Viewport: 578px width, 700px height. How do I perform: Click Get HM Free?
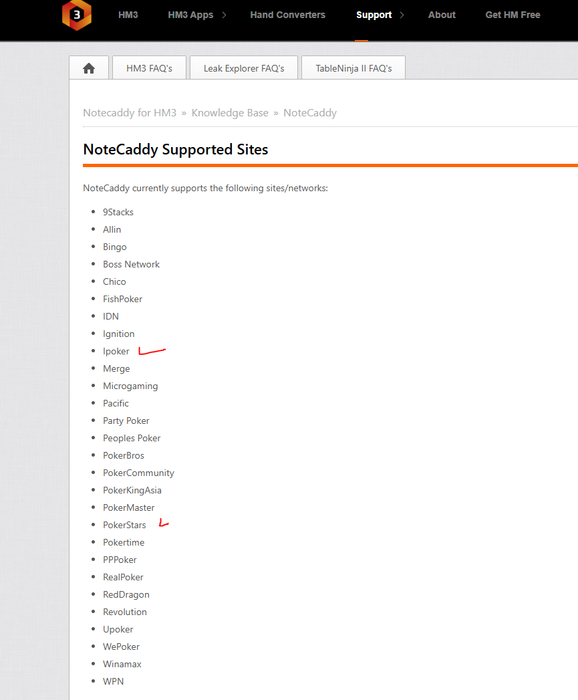[x=513, y=15]
